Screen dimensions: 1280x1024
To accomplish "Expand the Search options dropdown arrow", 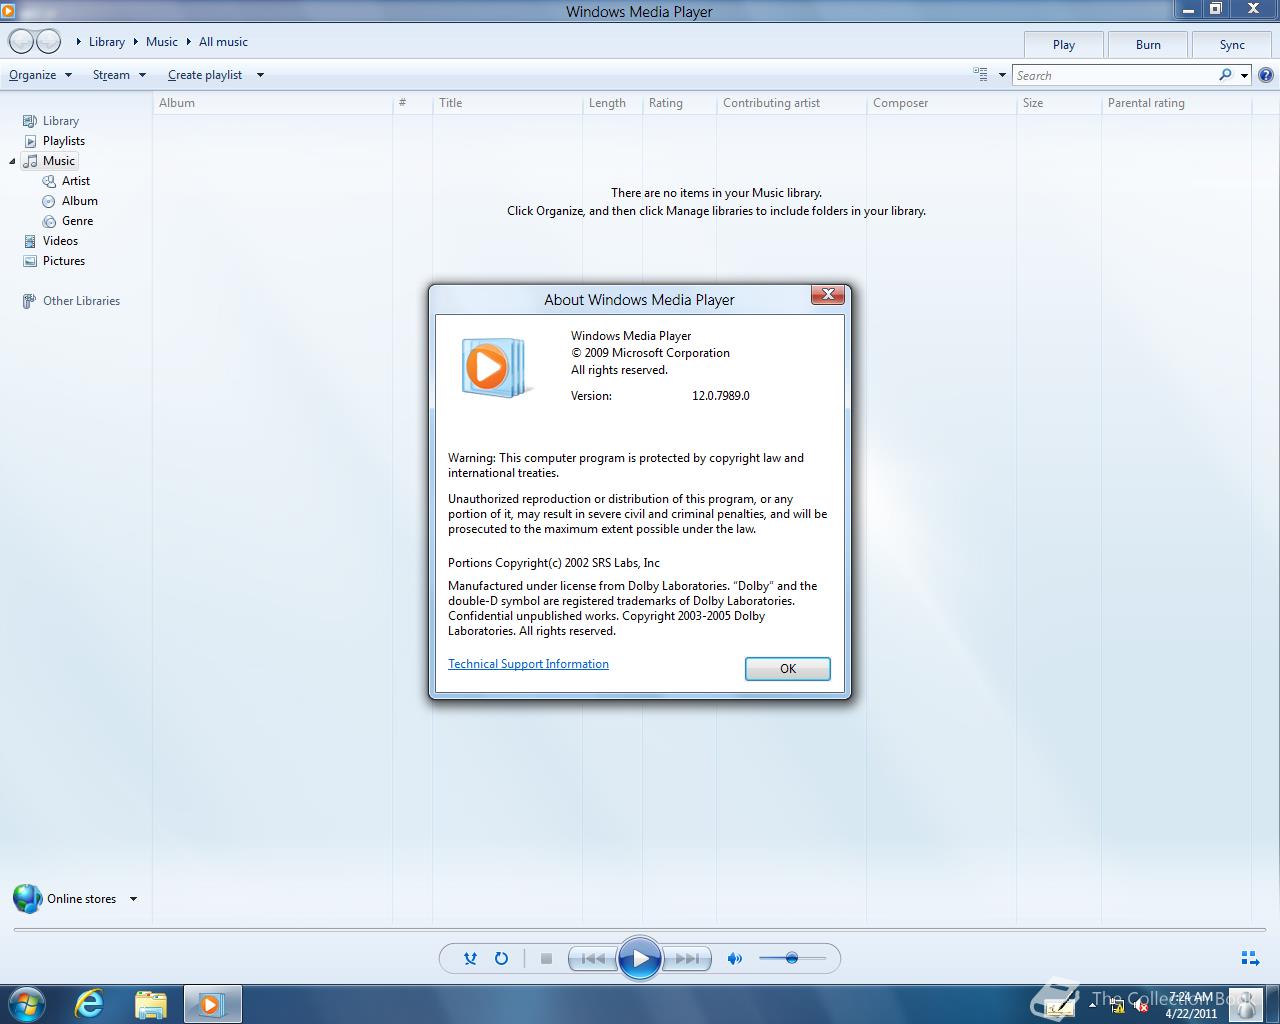I will 1244,75.
